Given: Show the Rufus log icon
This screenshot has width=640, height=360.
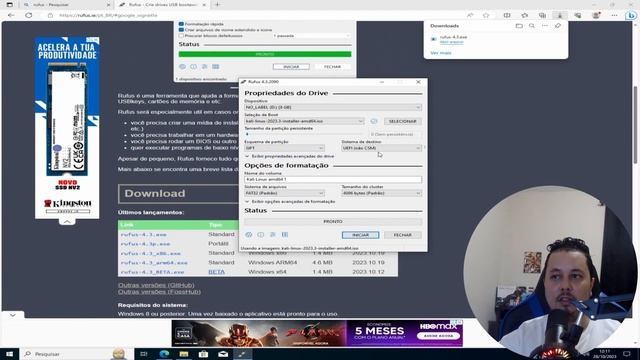Looking at the screenshot, I should pos(285,235).
